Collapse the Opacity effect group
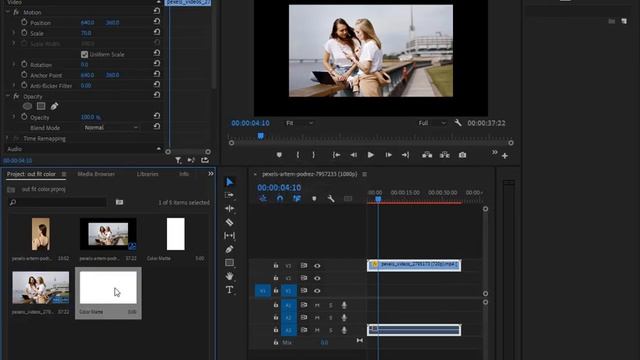This screenshot has height=360, width=640. point(7,96)
